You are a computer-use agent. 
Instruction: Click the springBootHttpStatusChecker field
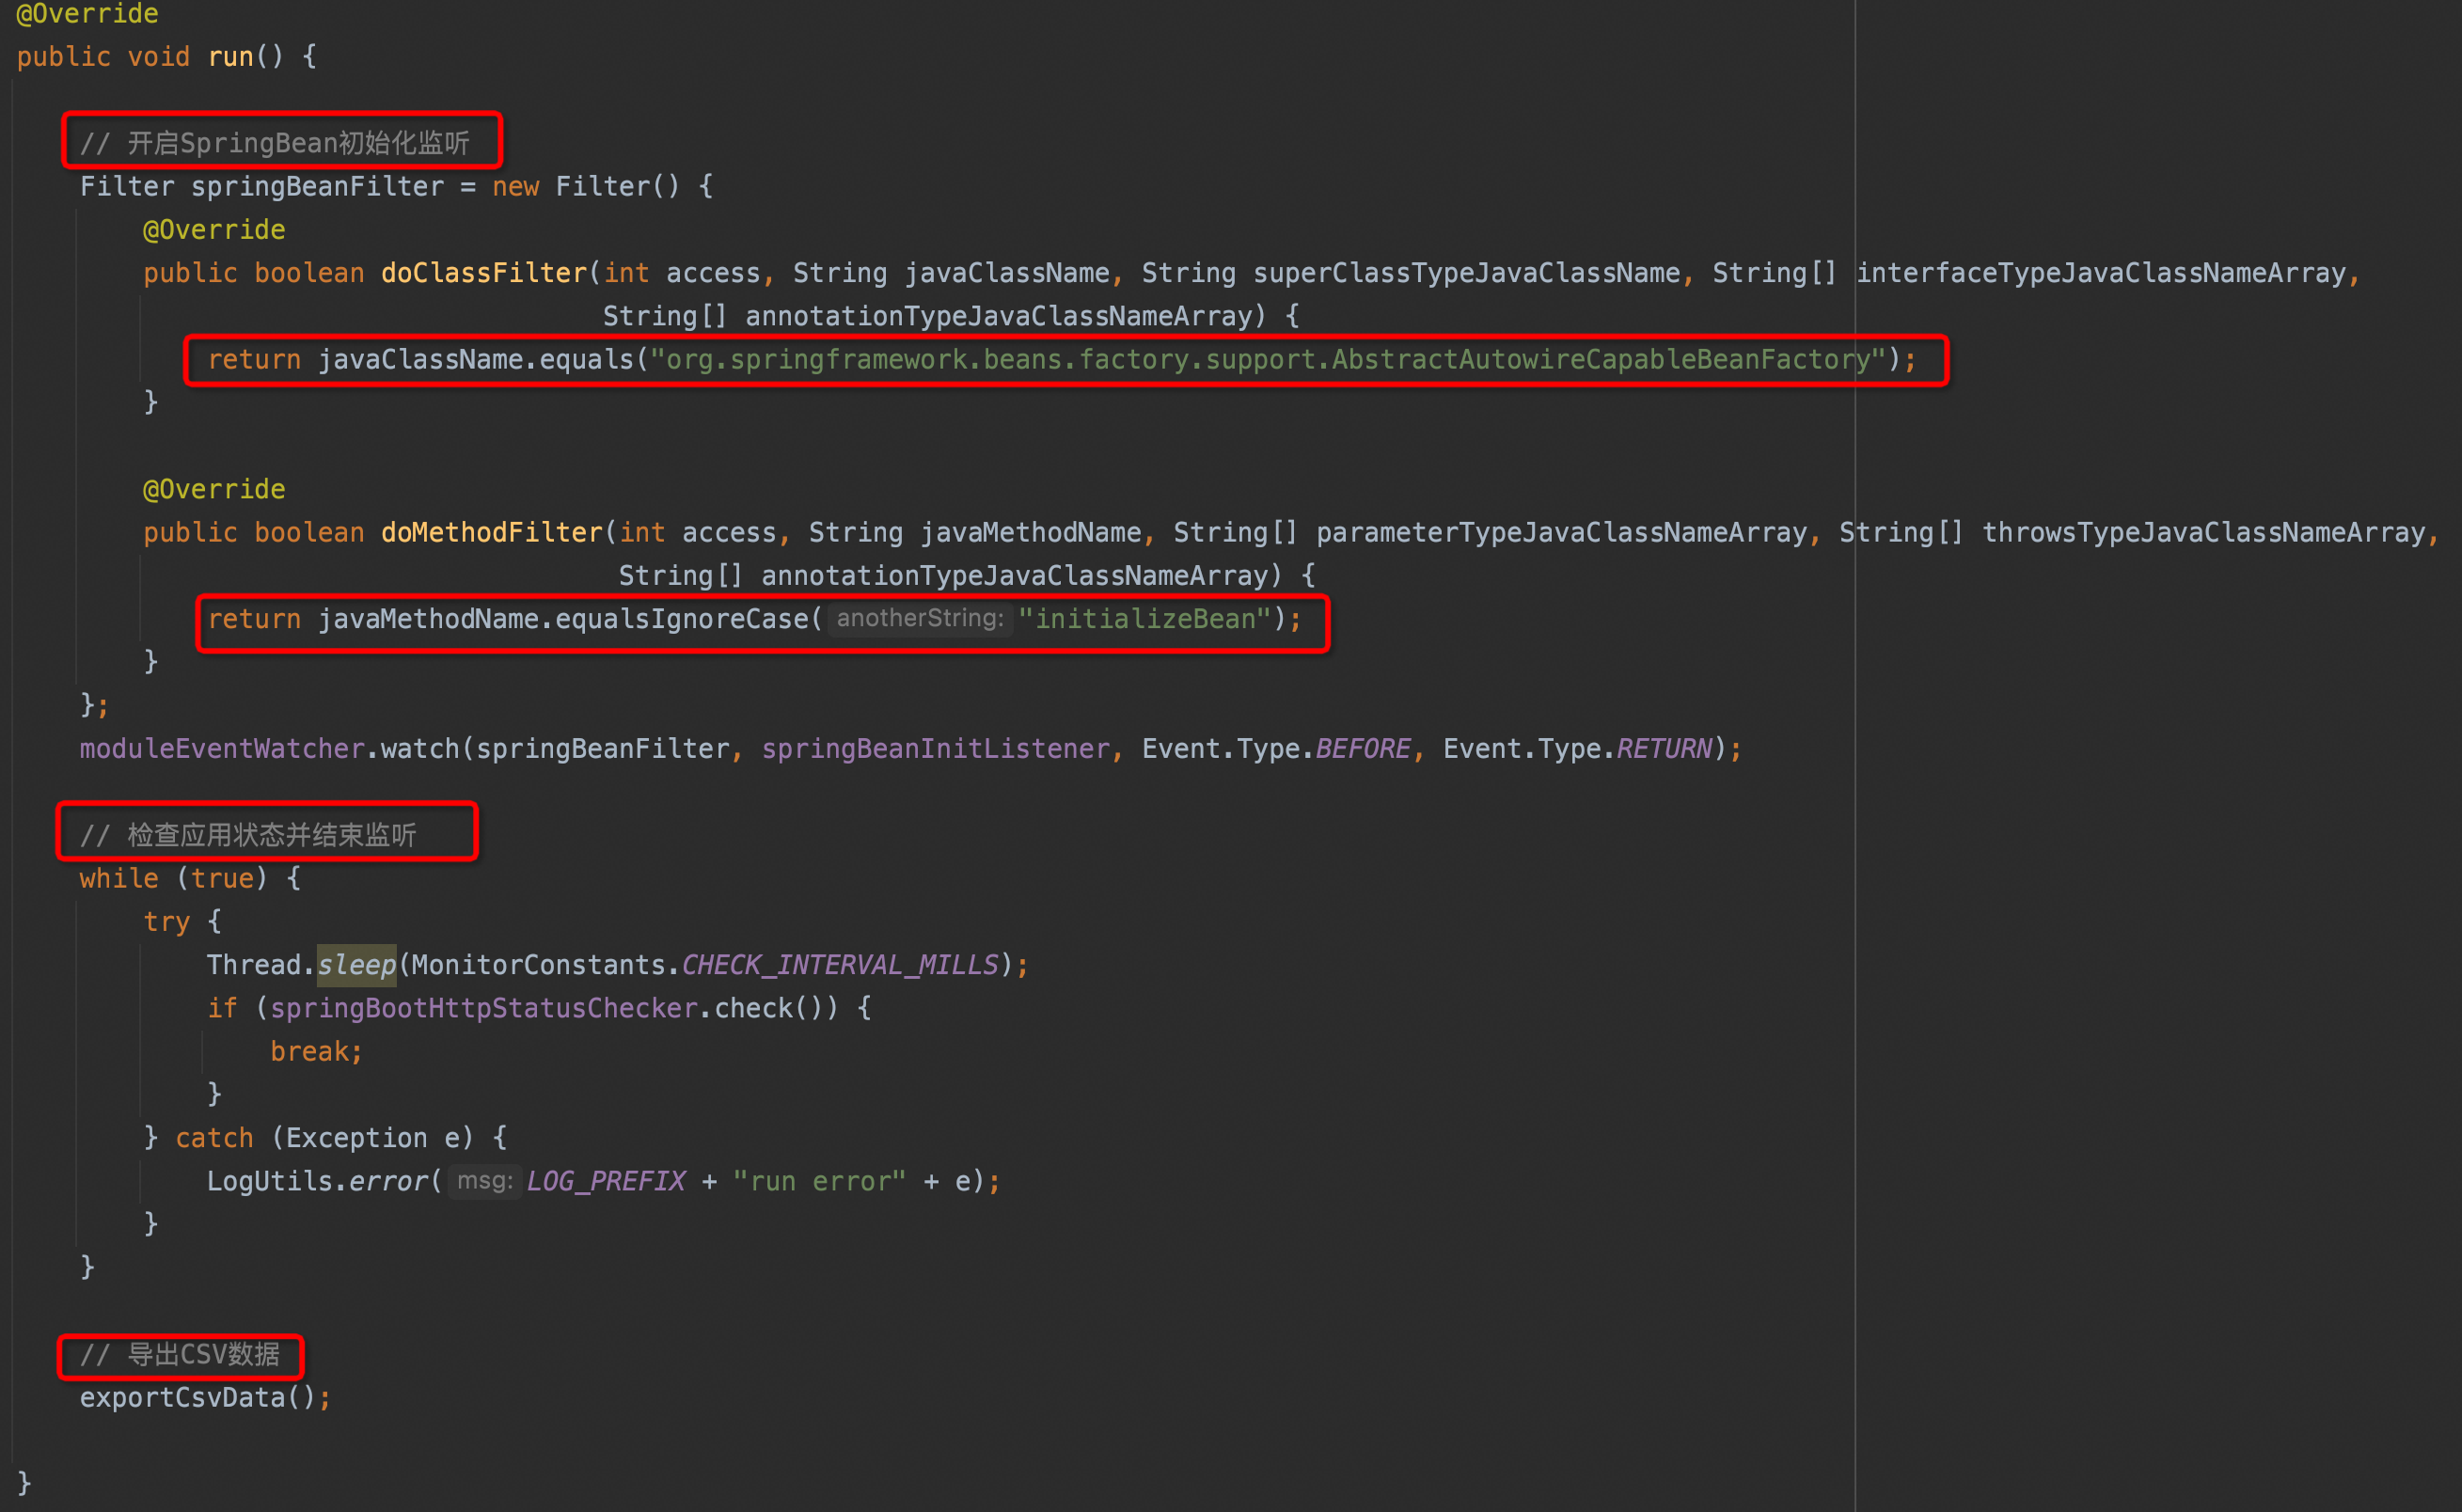click(x=483, y=1008)
